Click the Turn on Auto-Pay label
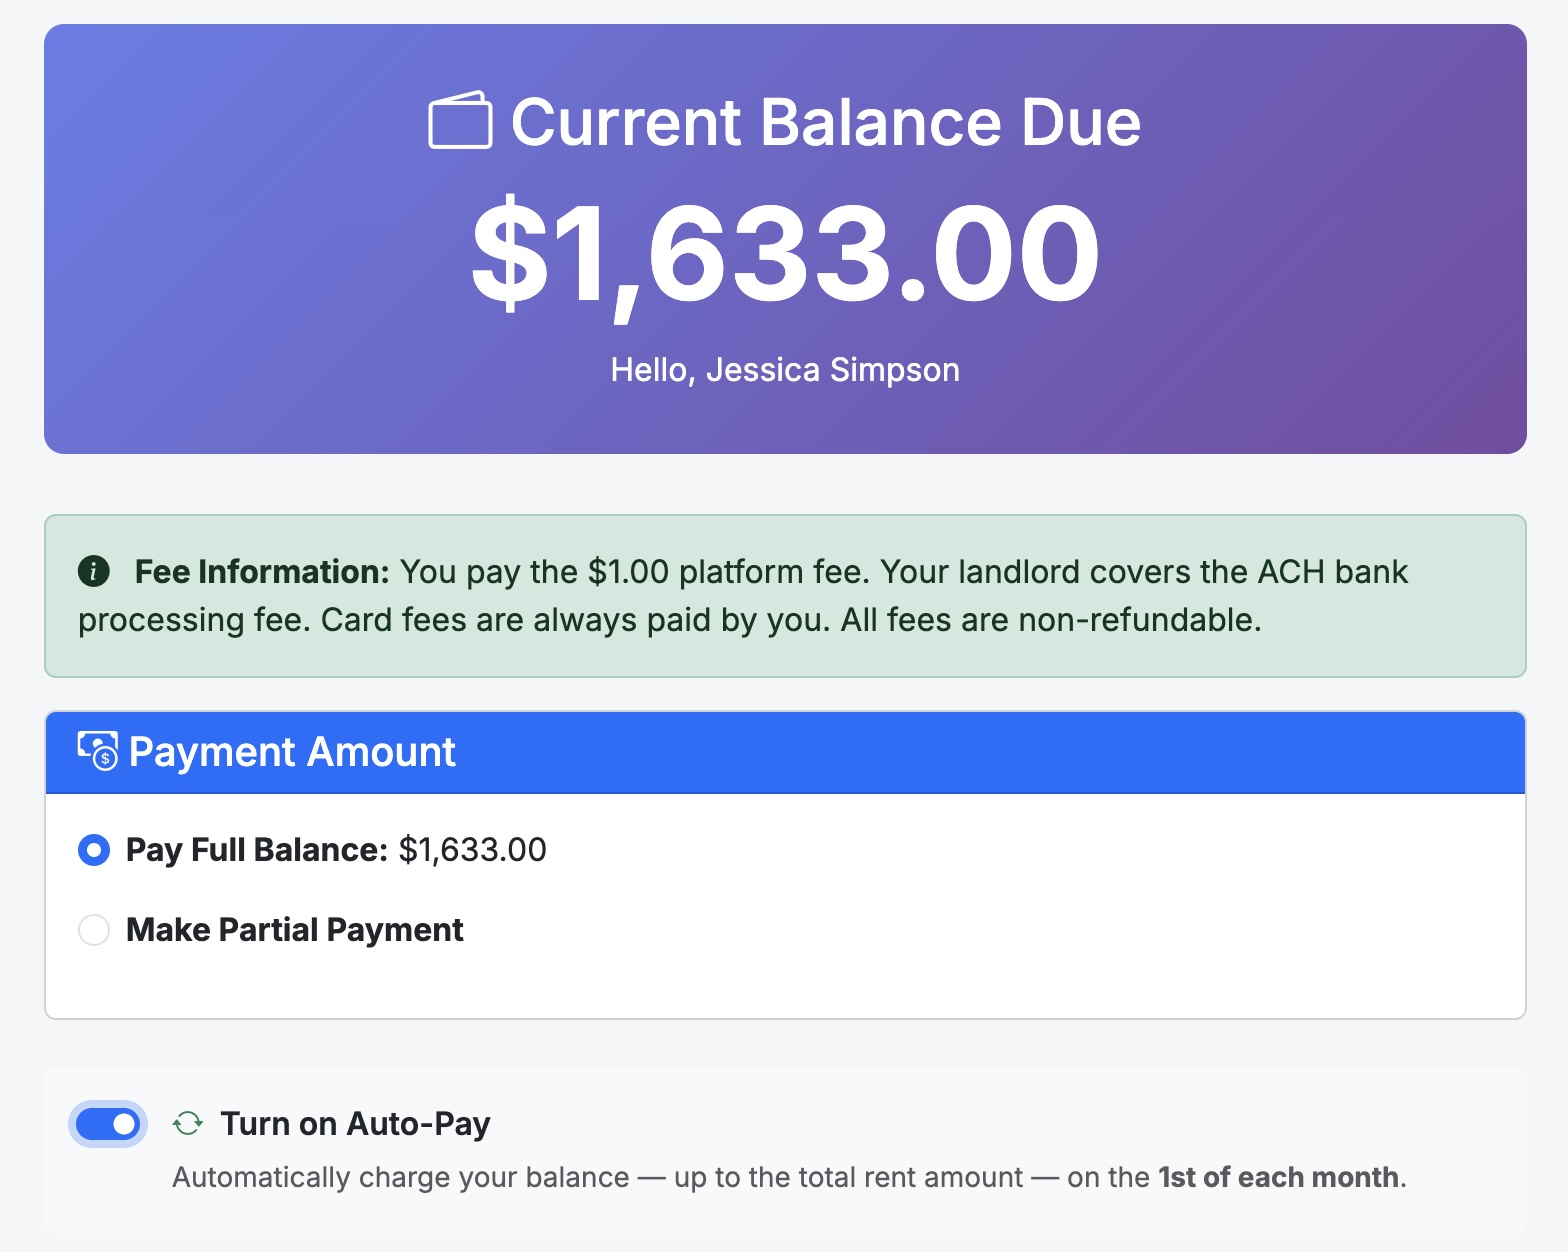1568x1252 pixels. [x=355, y=1123]
